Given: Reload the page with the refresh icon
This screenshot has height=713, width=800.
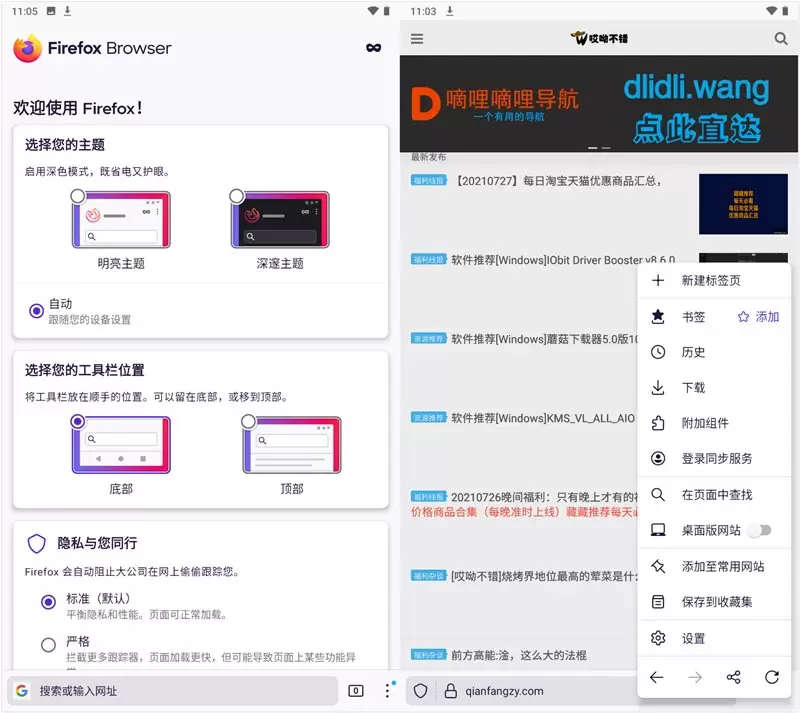Looking at the screenshot, I should click(772, 677).
